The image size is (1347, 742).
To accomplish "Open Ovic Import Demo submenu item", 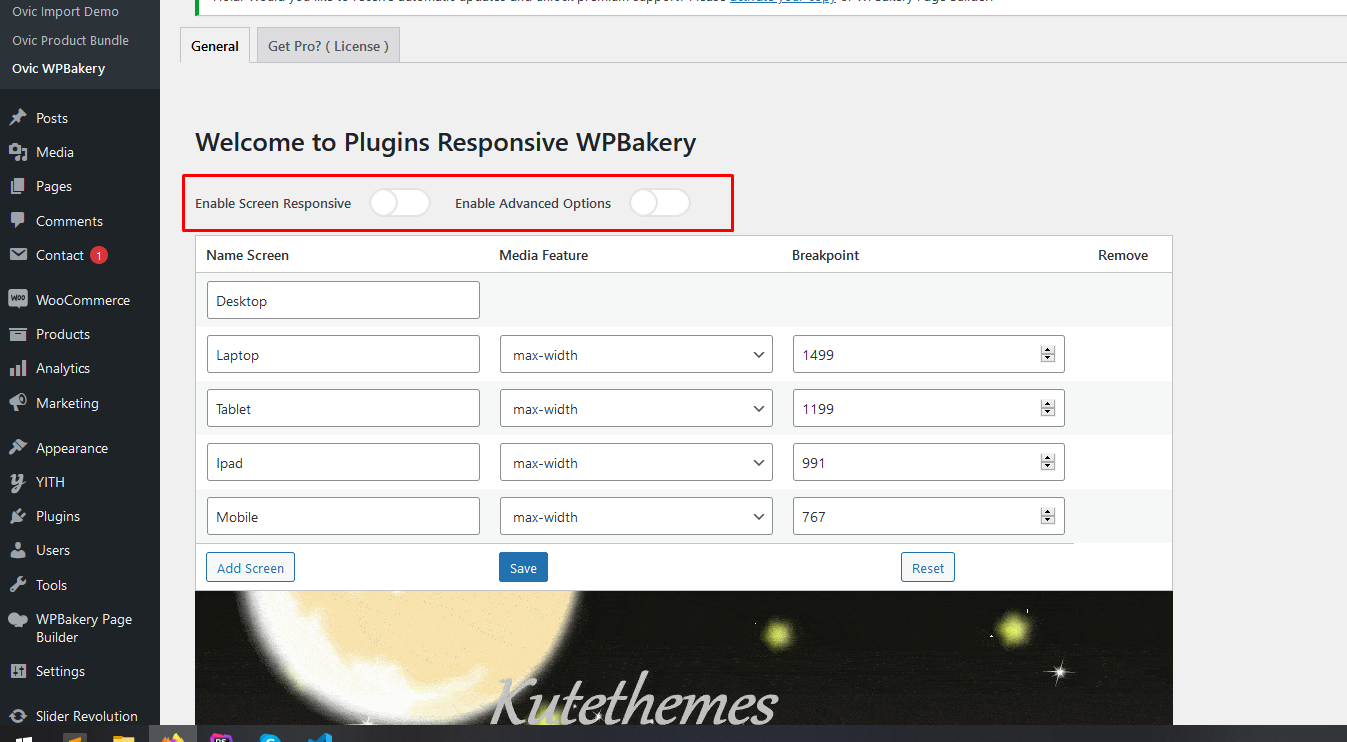I will (x=65, y=12).
